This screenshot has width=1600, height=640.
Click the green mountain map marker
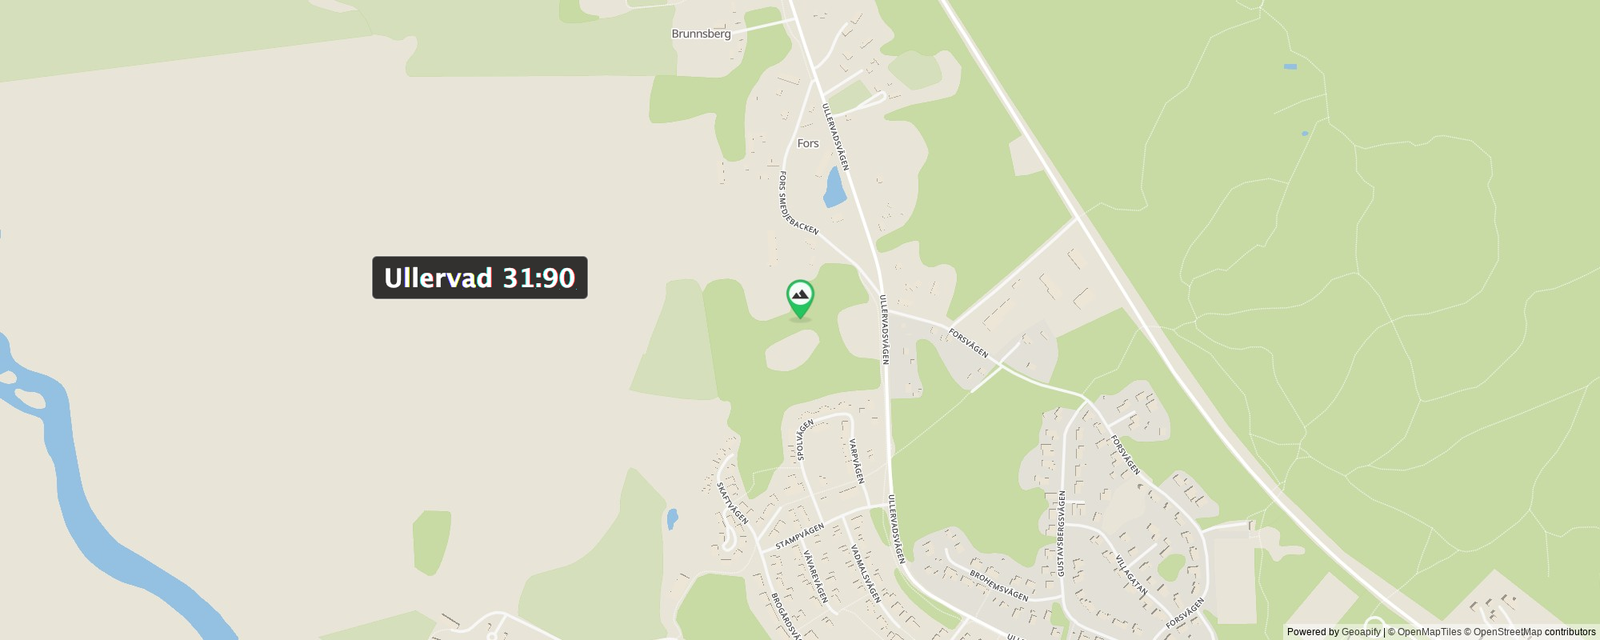coord(800,298)
